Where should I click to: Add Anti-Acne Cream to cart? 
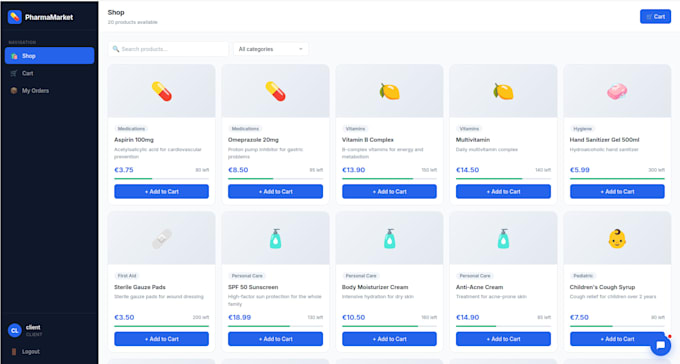click(503, 339)
